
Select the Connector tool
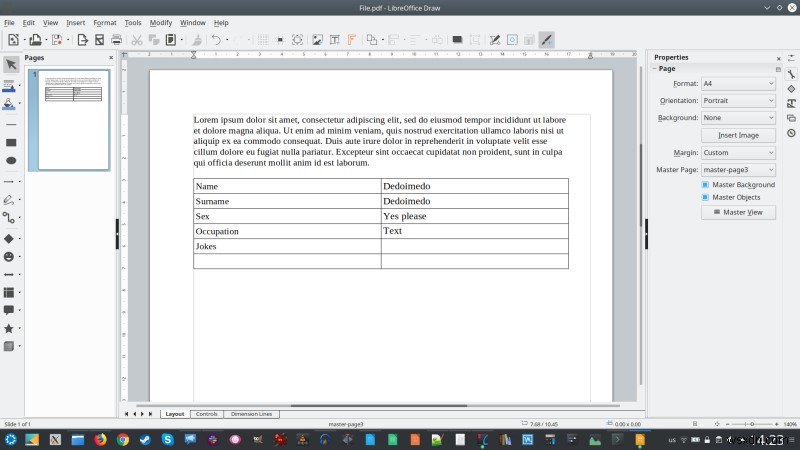pos(9,218)
